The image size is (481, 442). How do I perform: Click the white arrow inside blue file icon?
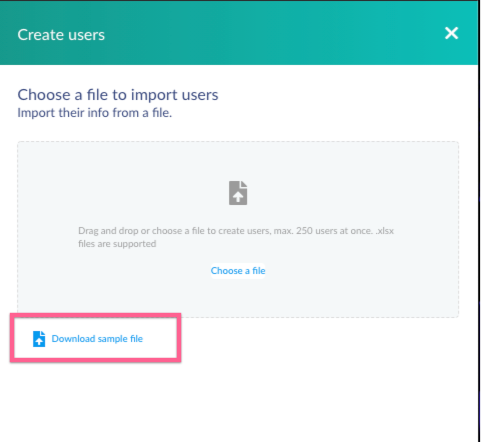click(x=39, y=341)
